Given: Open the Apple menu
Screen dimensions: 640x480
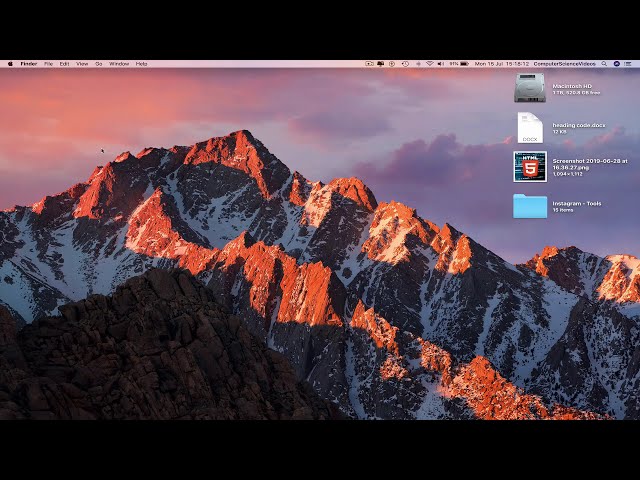Looking at the screenshot, I should click(11, 64).
